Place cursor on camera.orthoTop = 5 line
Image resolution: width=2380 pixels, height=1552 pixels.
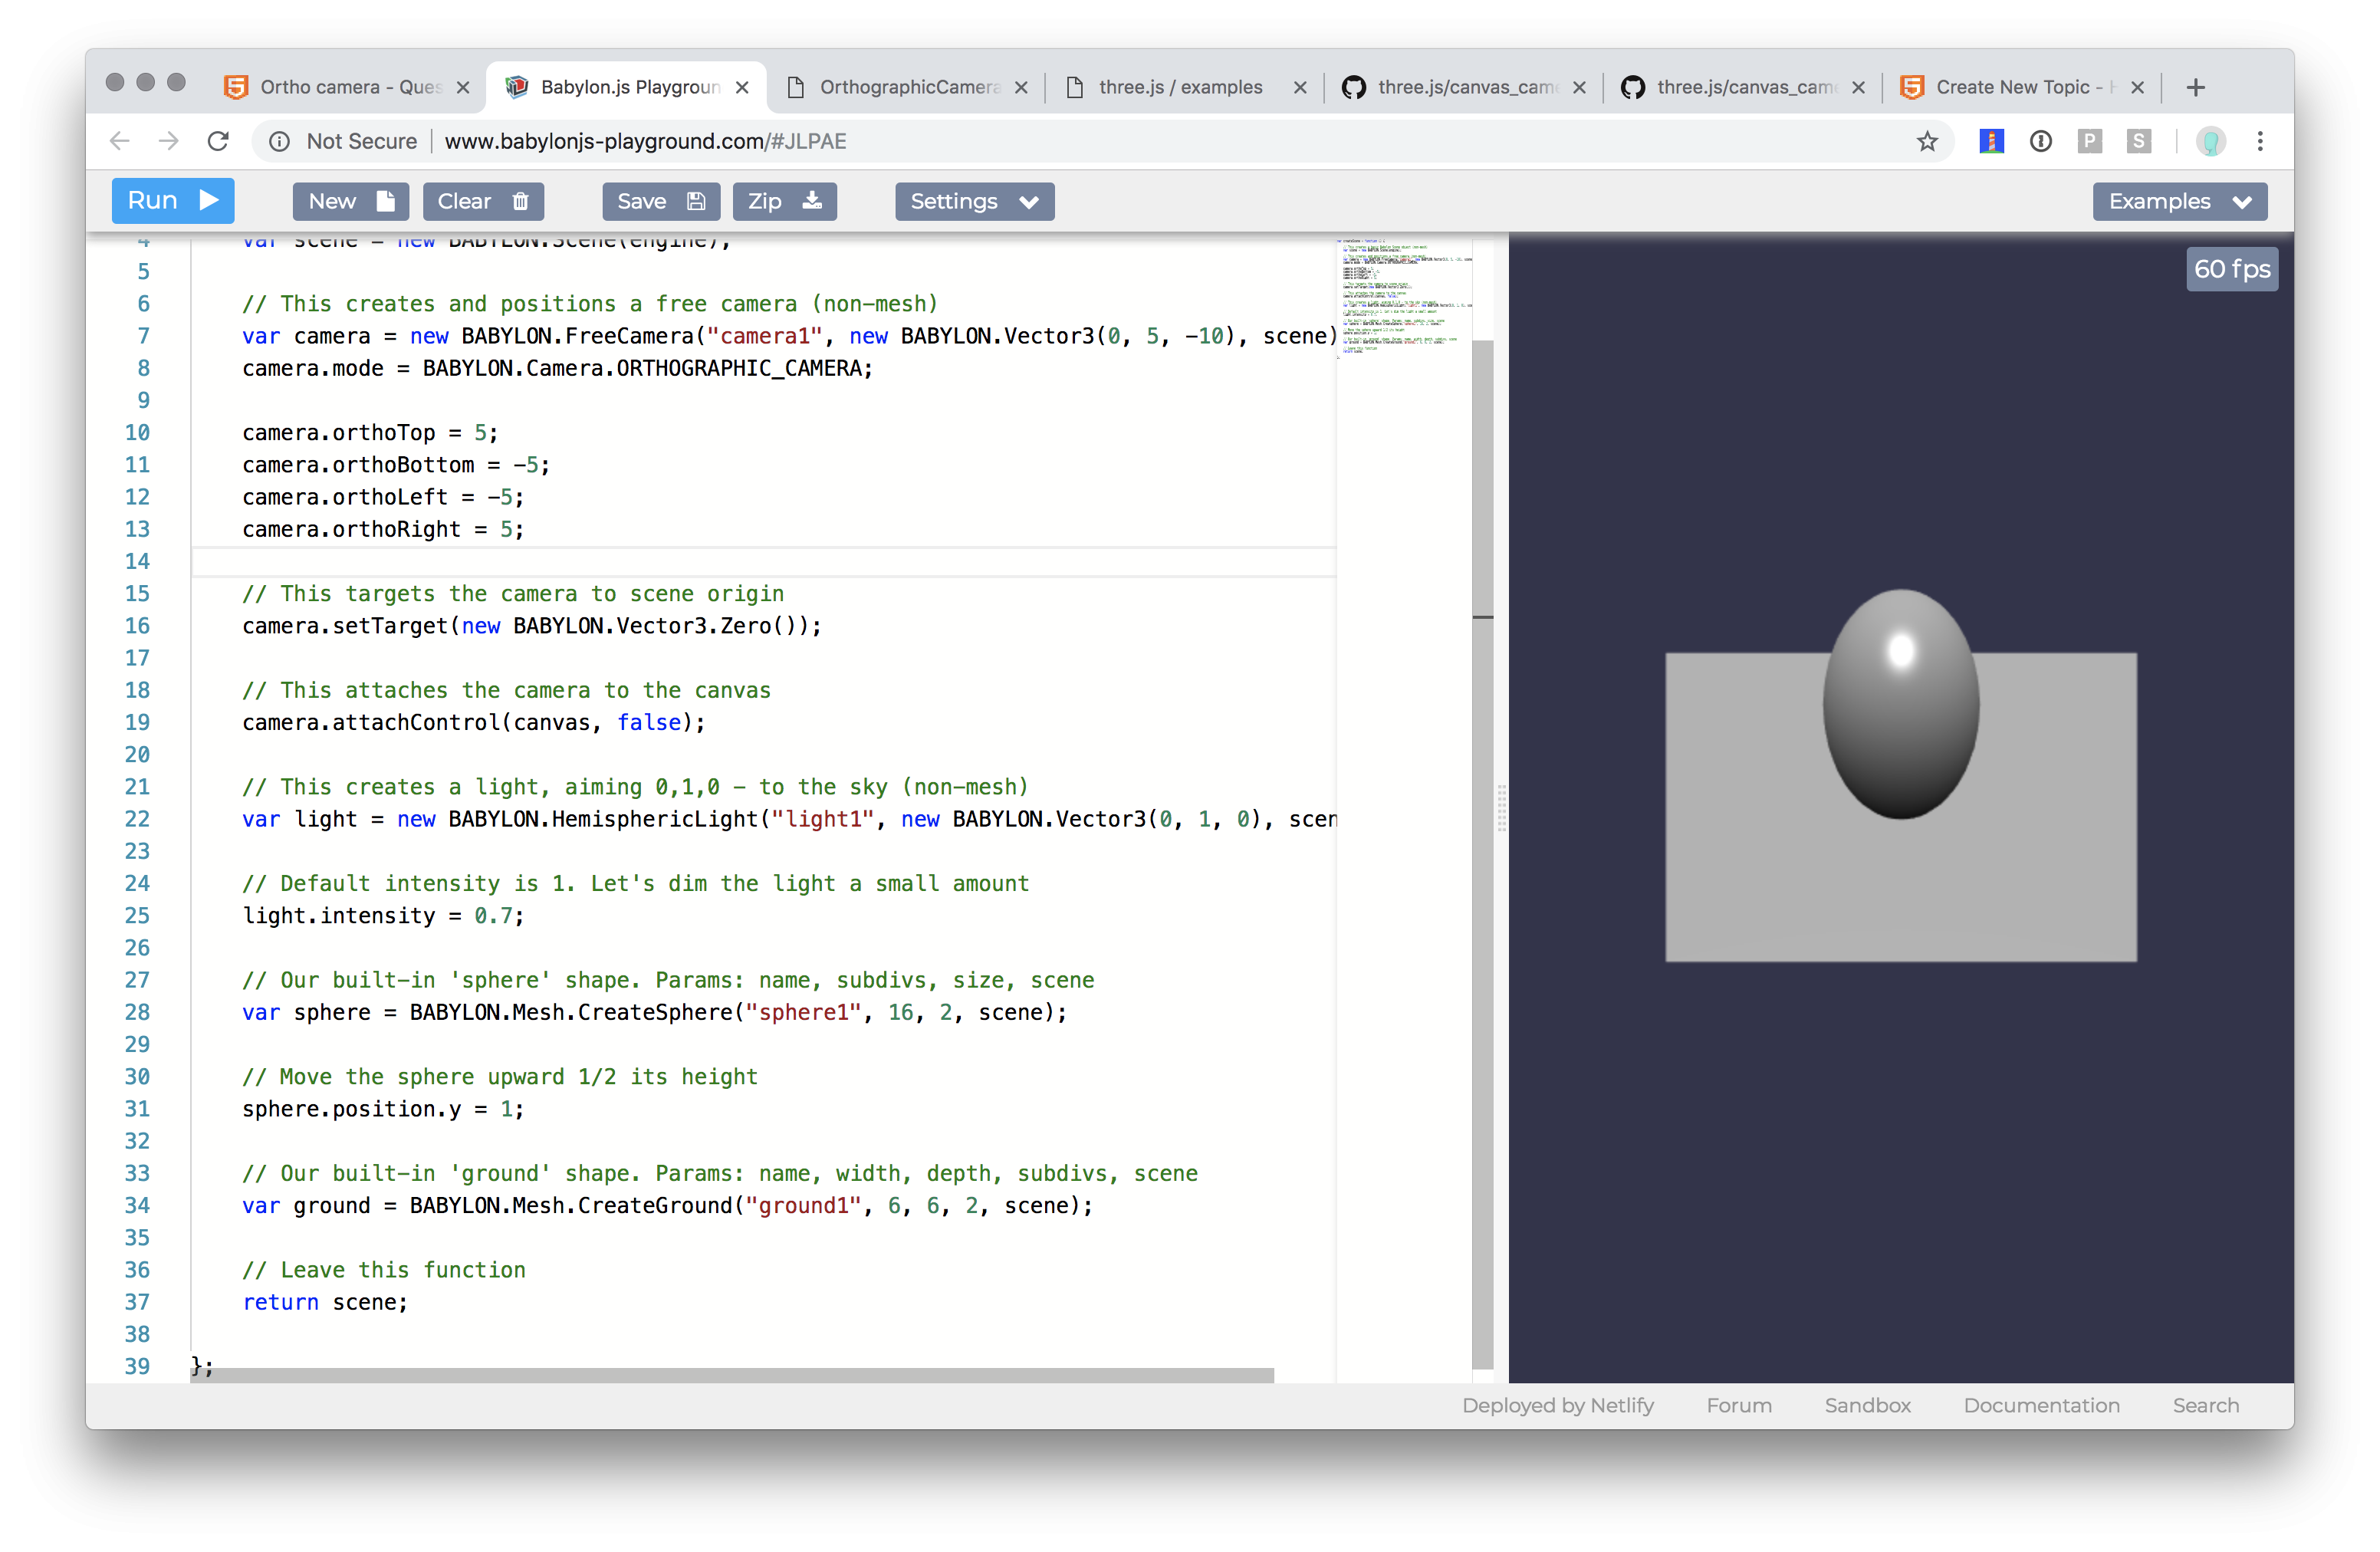pyautogui.click(x=370, y=433)
